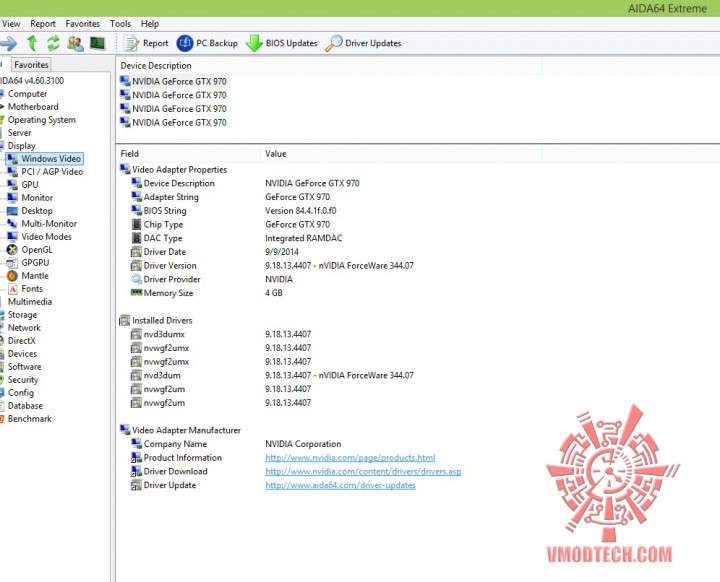This screenshot has width=720, height=582.
Task: Select the GPU tree item
Action: (30, 184)
